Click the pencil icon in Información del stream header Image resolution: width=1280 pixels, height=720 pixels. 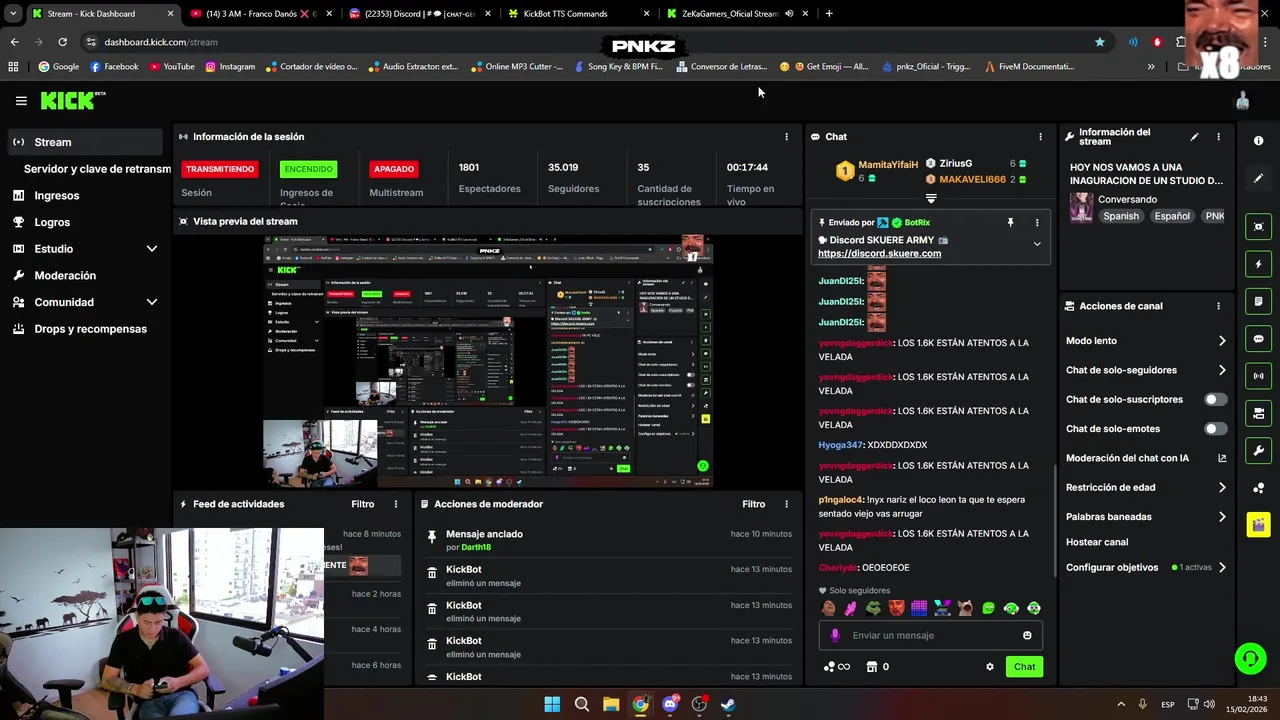(1194, 137)
